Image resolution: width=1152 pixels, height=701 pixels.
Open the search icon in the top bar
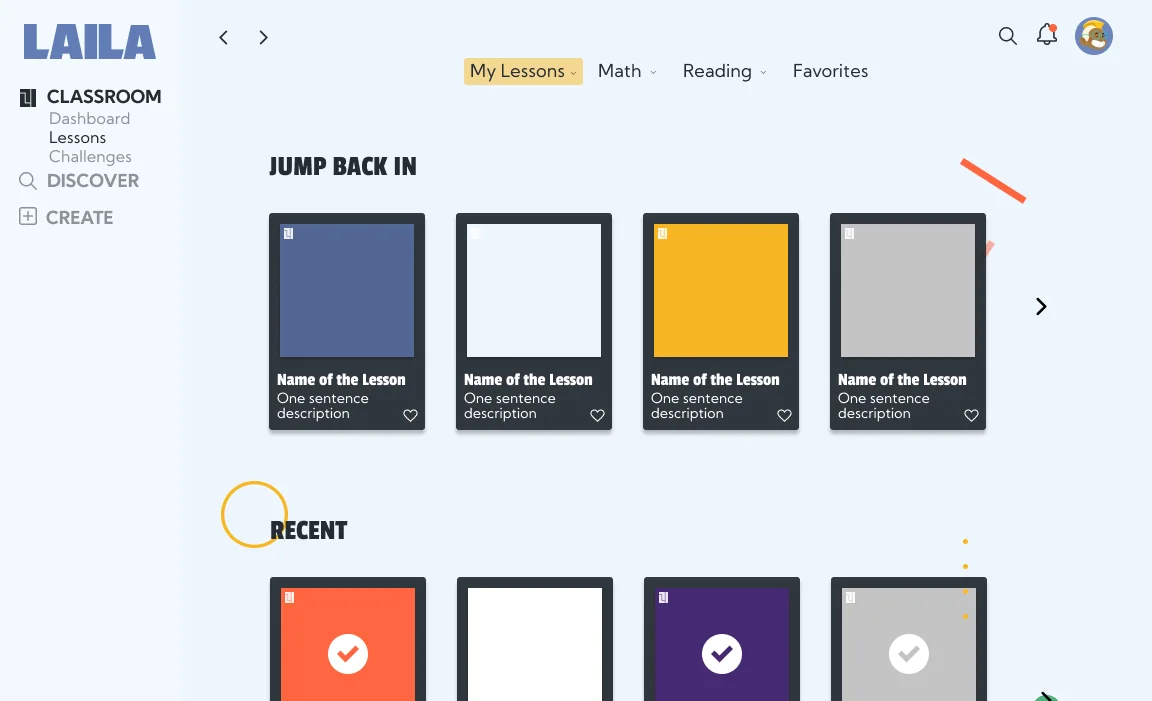pyautogui.click(x=1007, y=36)
